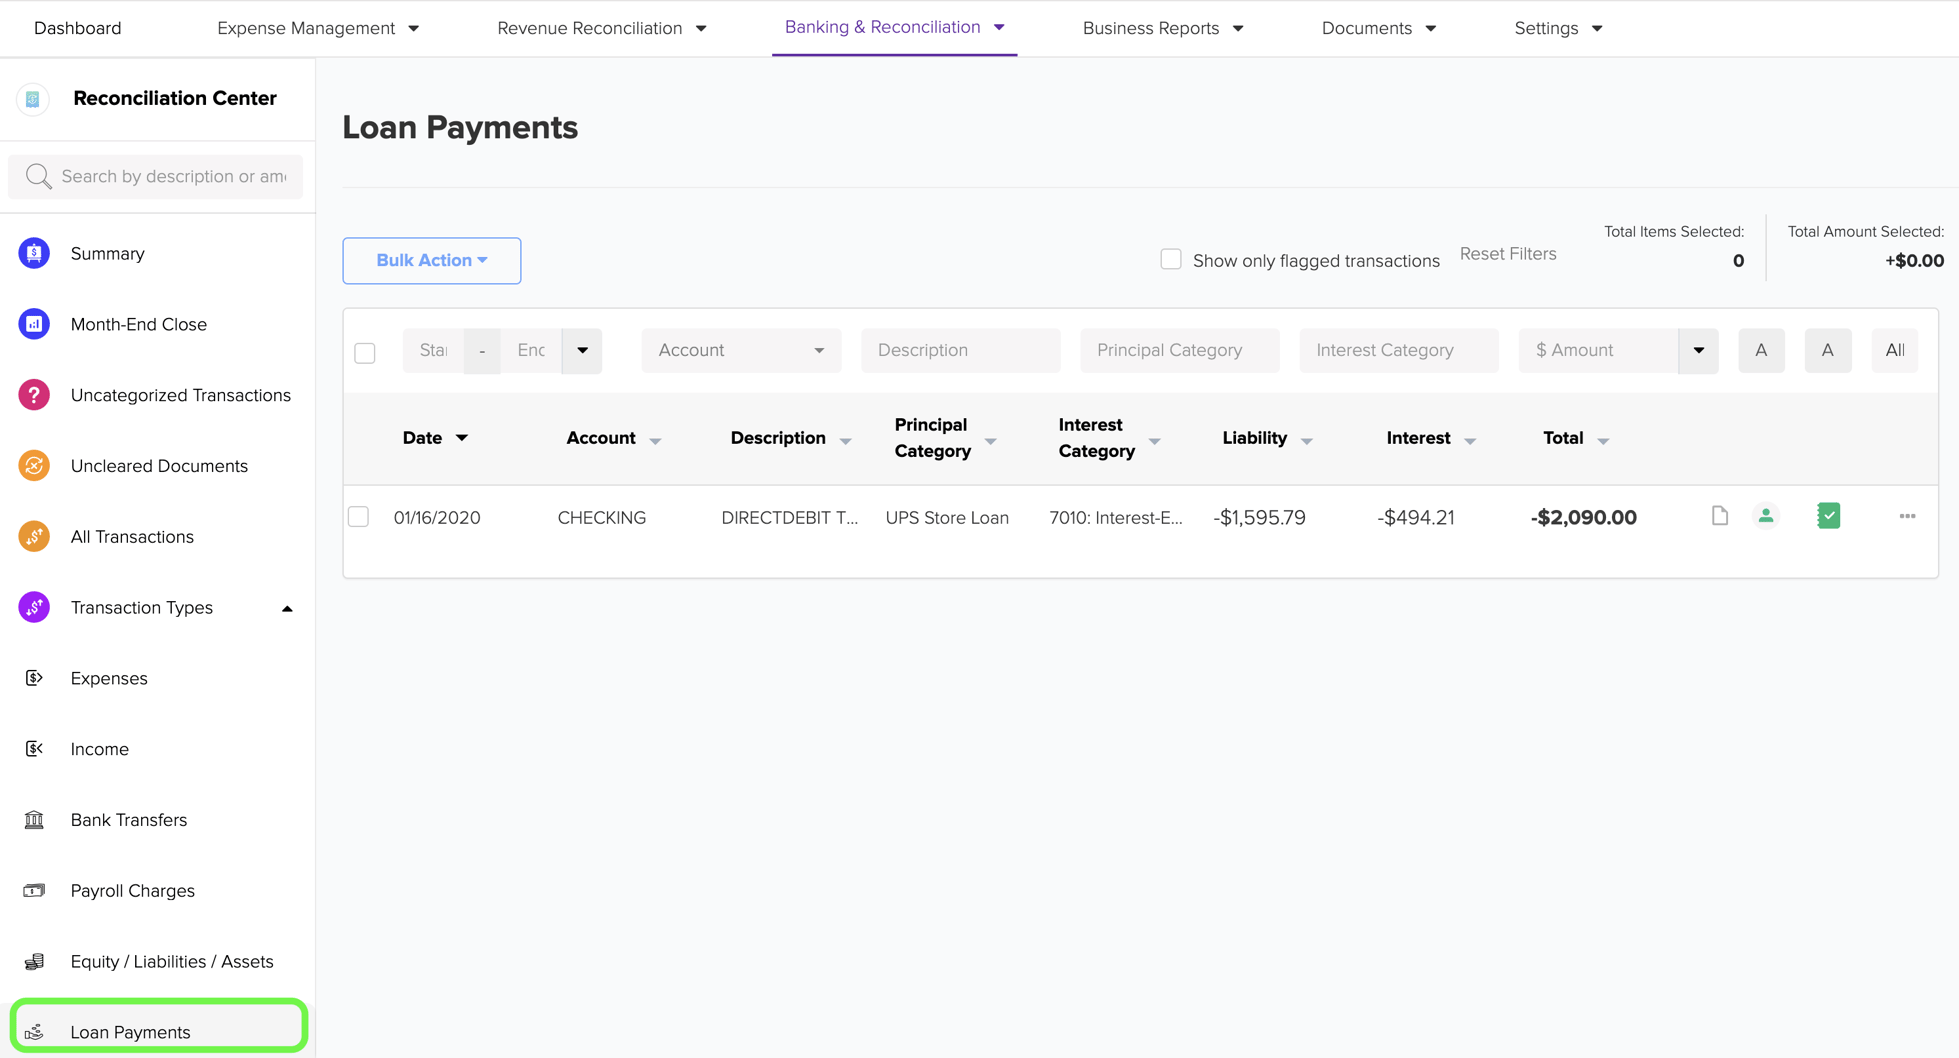Click the All filter button
1959x1058 pixels.
tap(1894, 350)
